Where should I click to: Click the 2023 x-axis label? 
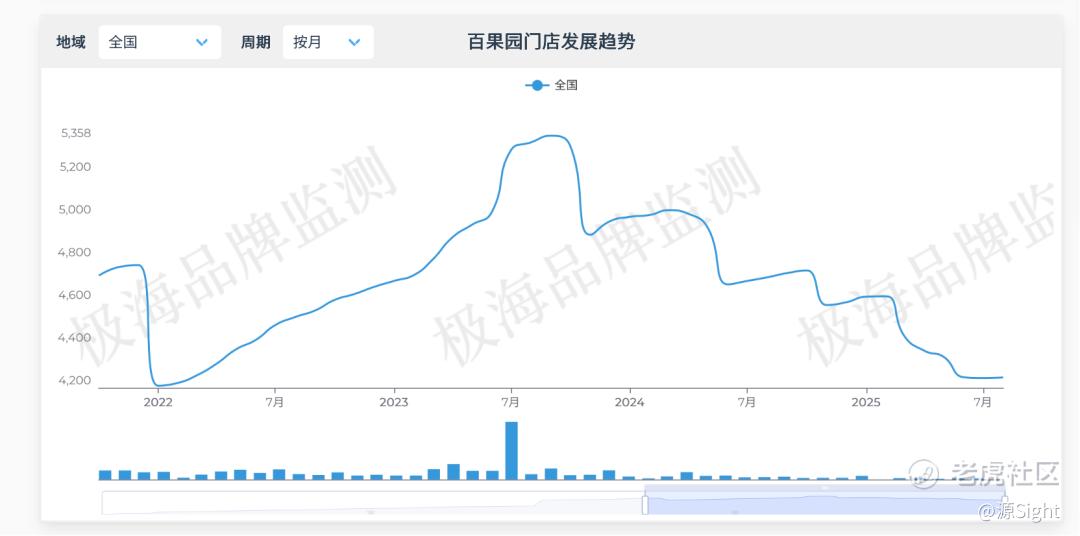point(393,402)
